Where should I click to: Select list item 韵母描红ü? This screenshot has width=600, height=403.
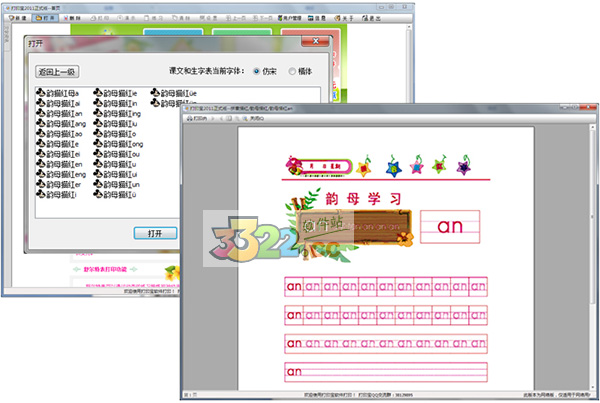(x=115, y=194)
